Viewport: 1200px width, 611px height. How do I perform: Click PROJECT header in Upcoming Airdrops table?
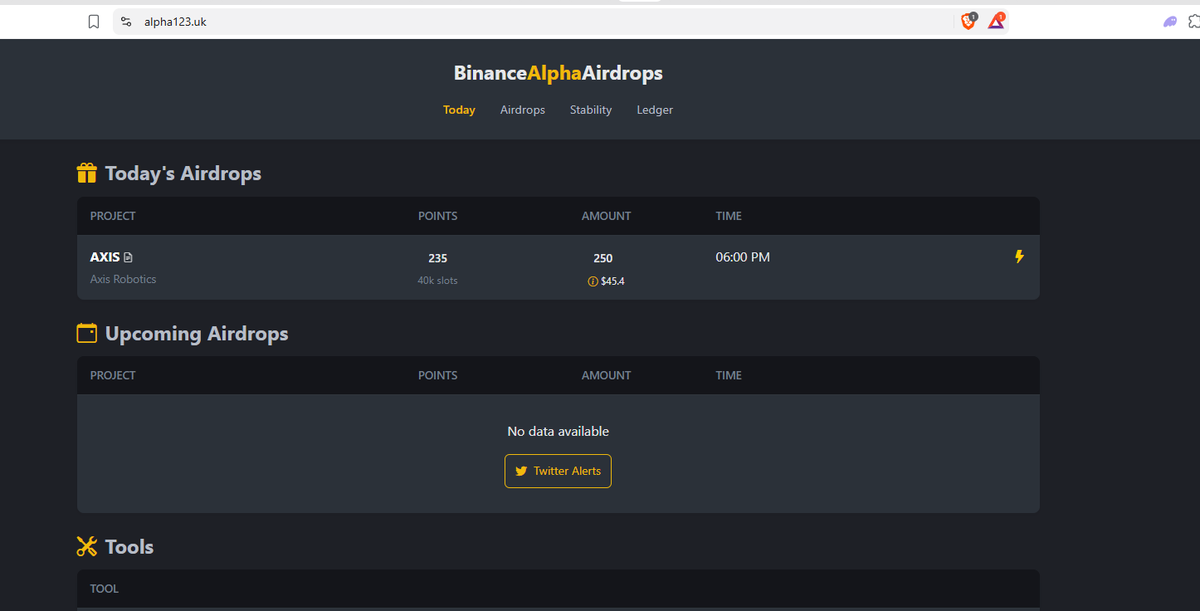click(x=113, y=376)
